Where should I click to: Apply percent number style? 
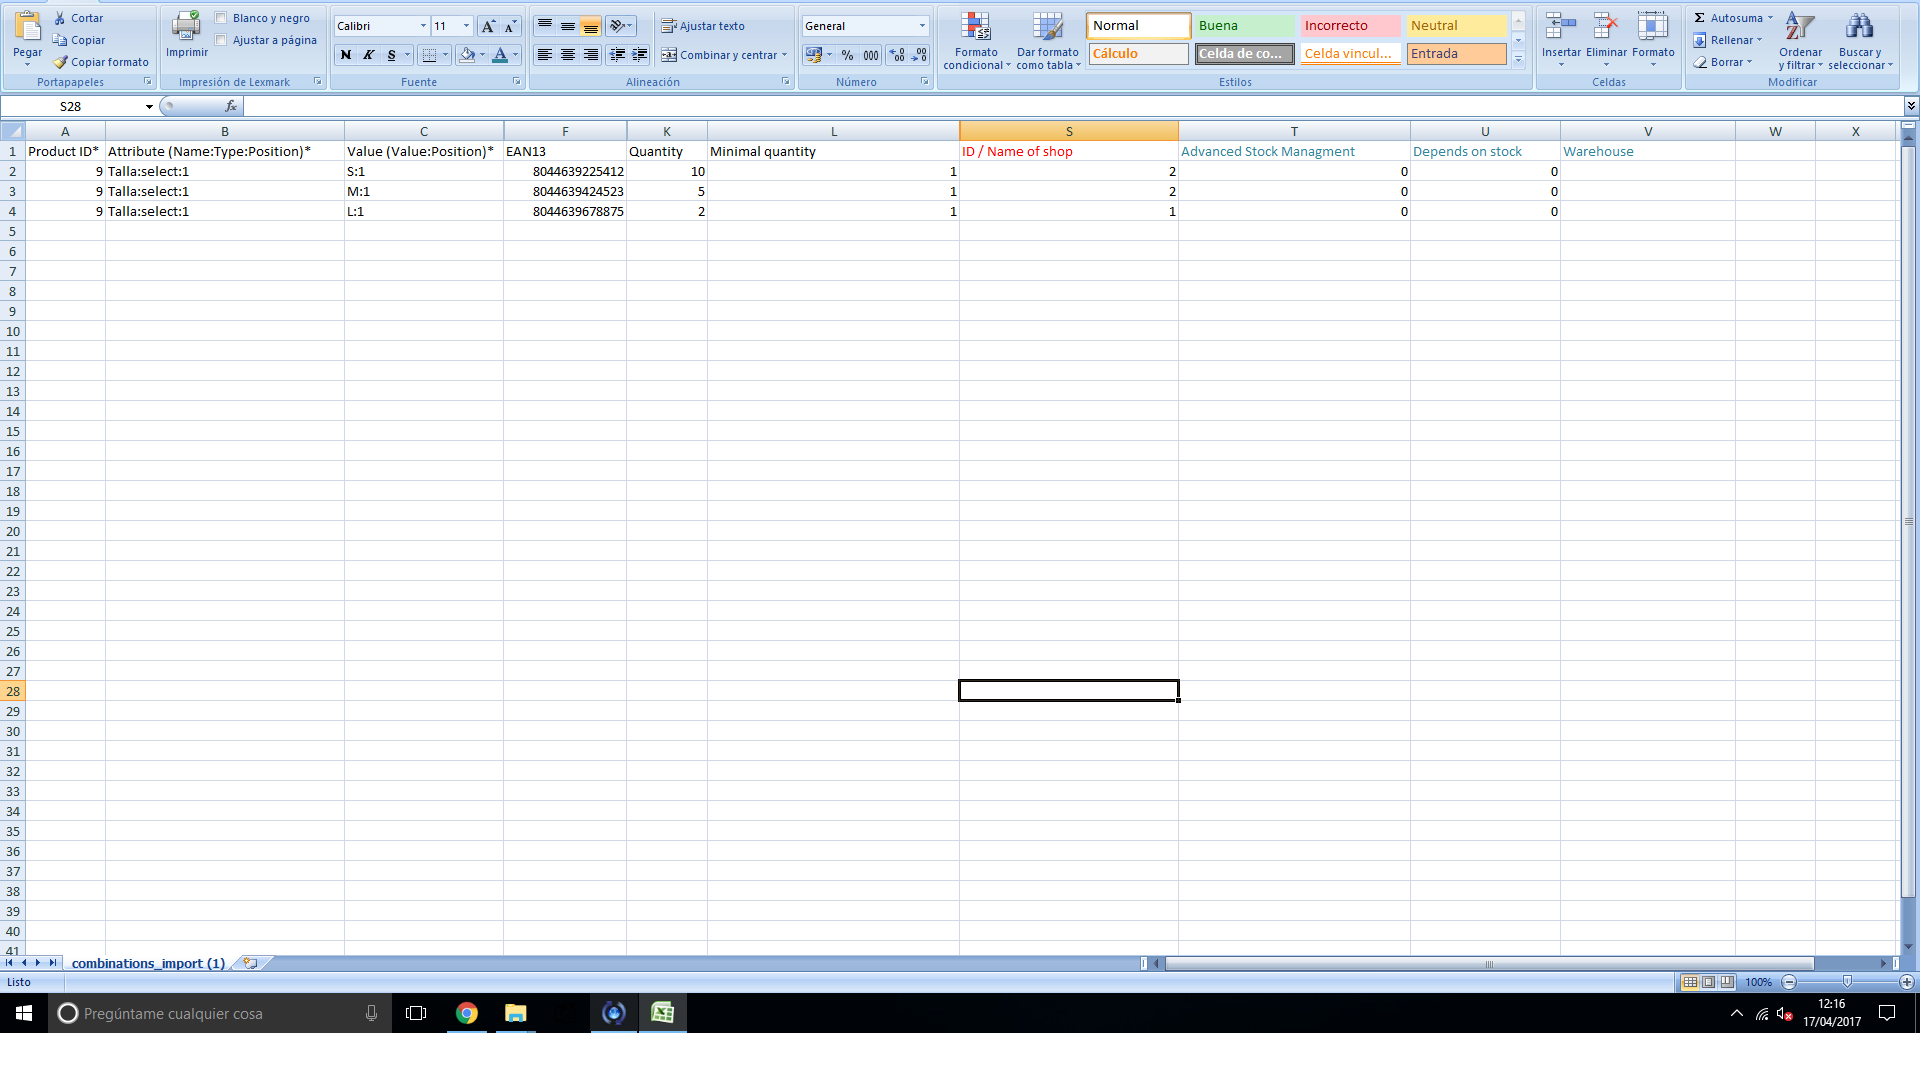point(848,55)
